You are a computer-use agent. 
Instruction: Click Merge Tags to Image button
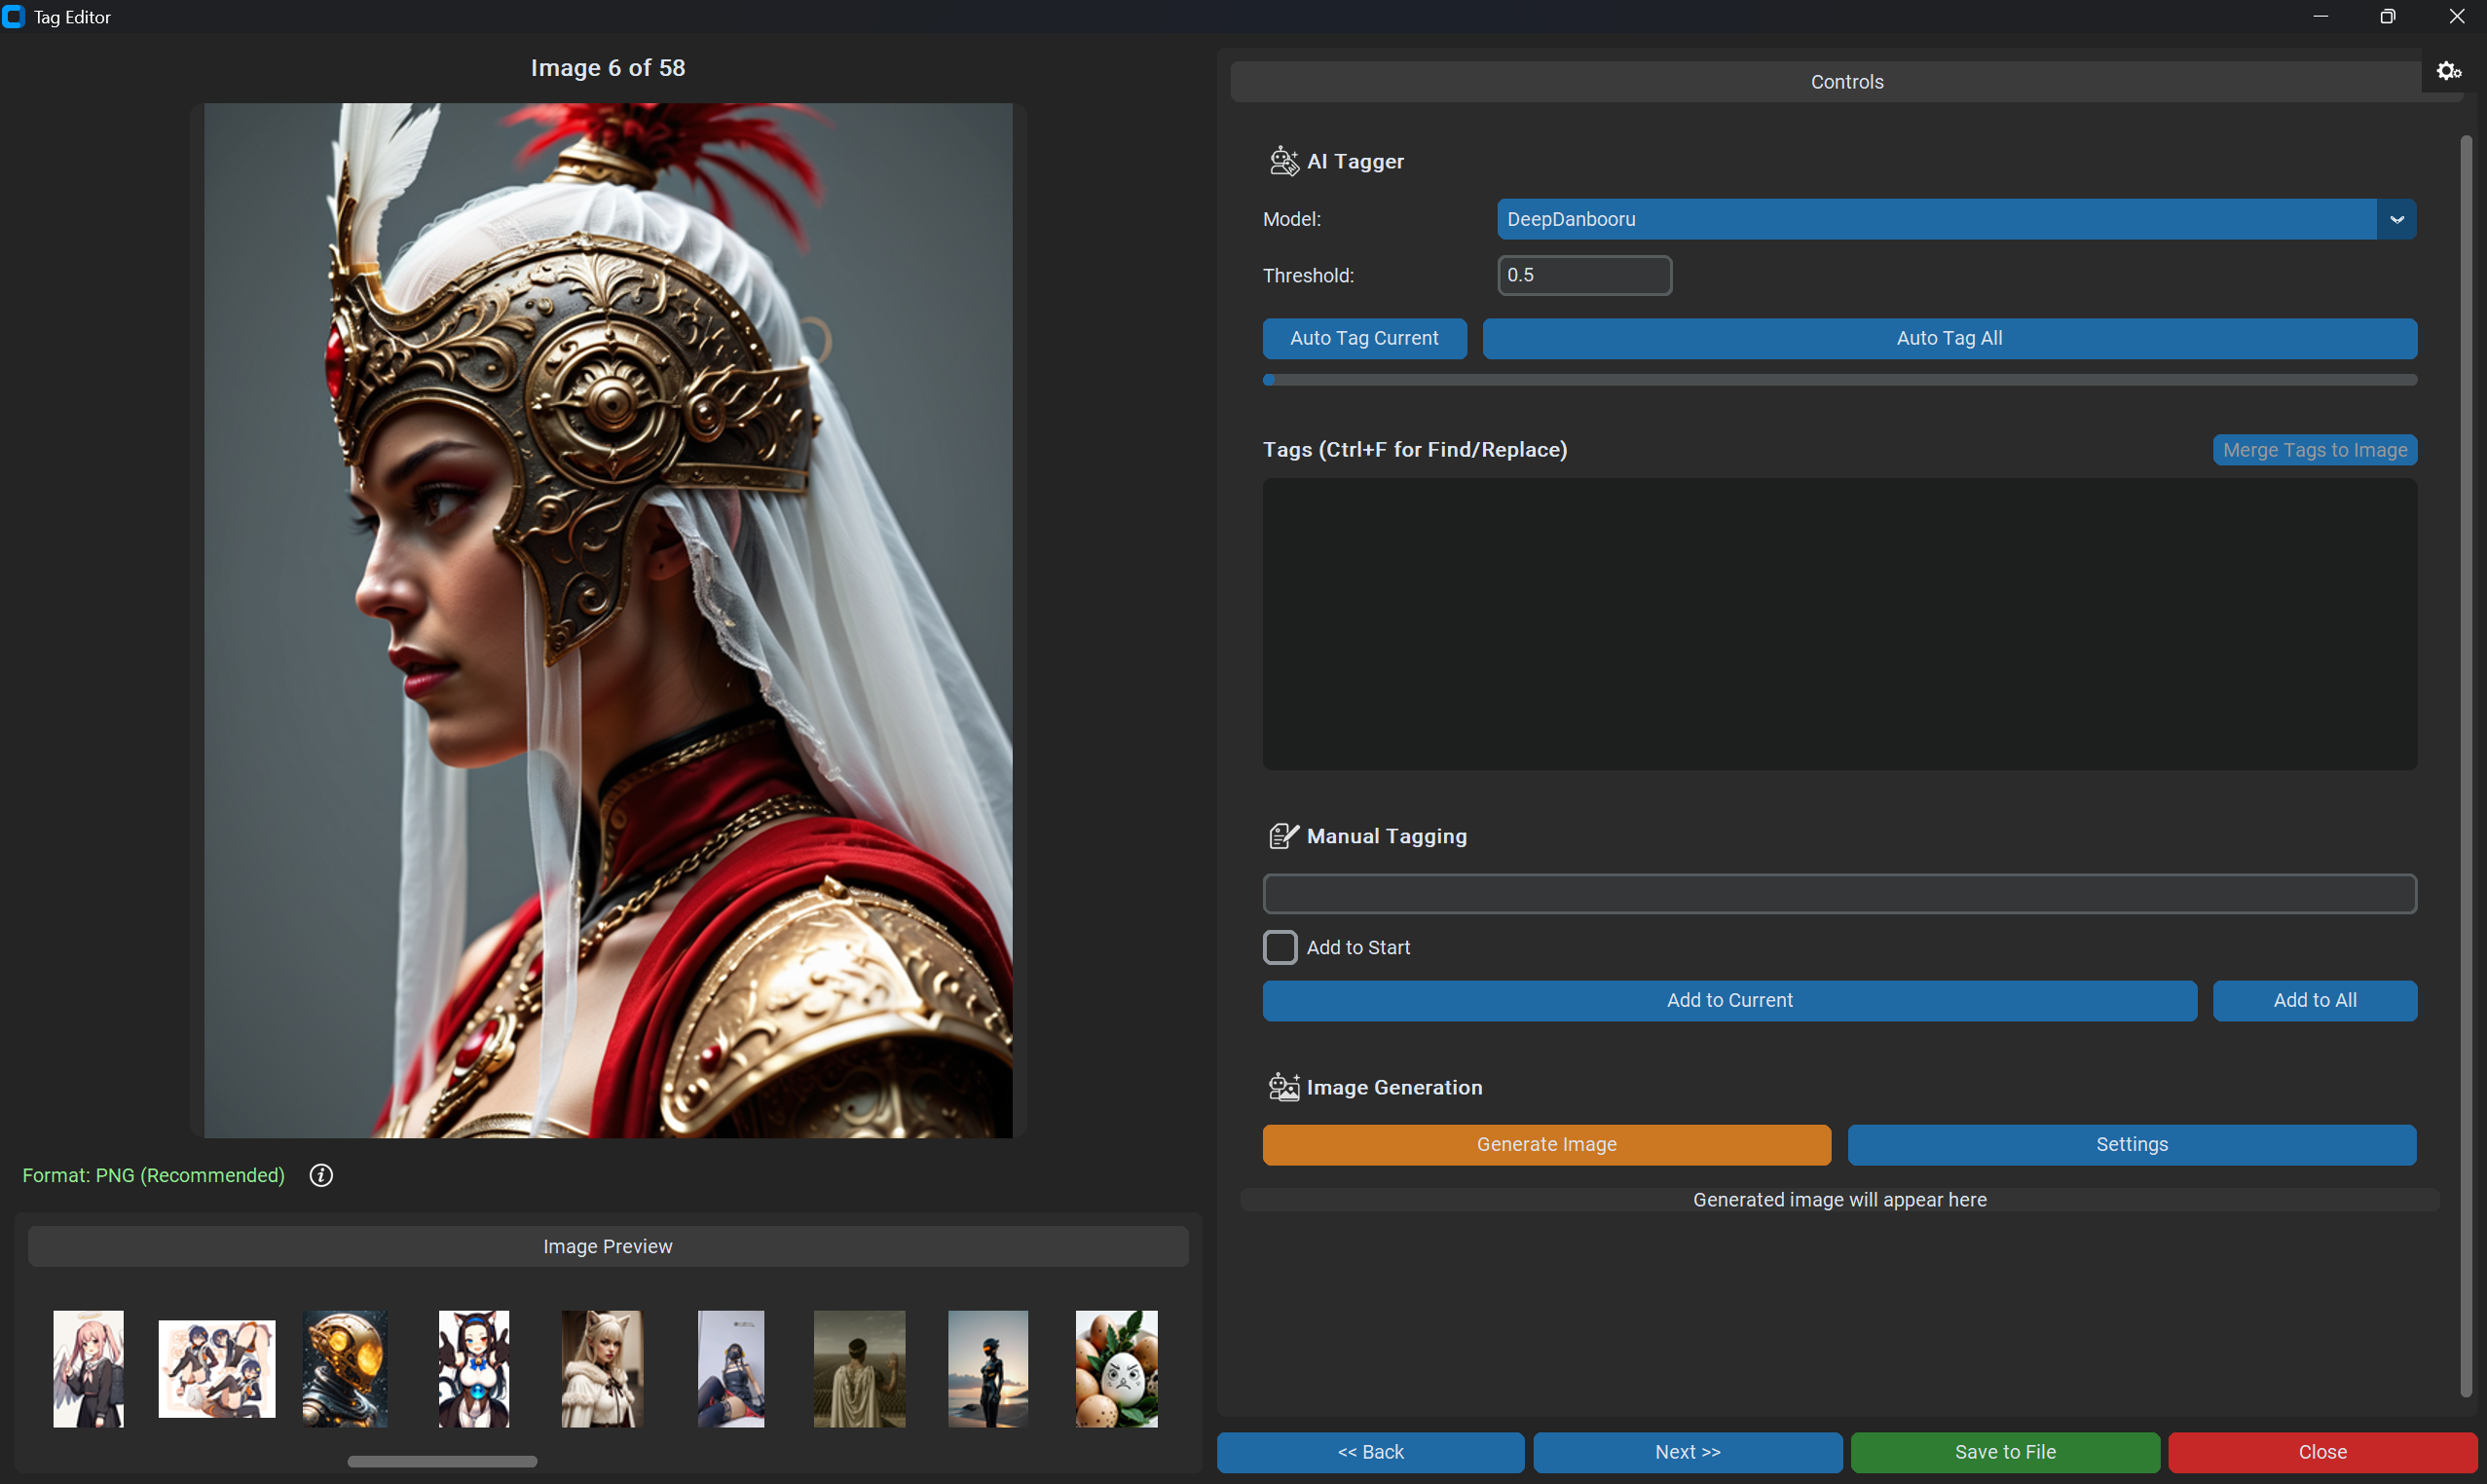pyautogui.click(x=2314, y=450)
